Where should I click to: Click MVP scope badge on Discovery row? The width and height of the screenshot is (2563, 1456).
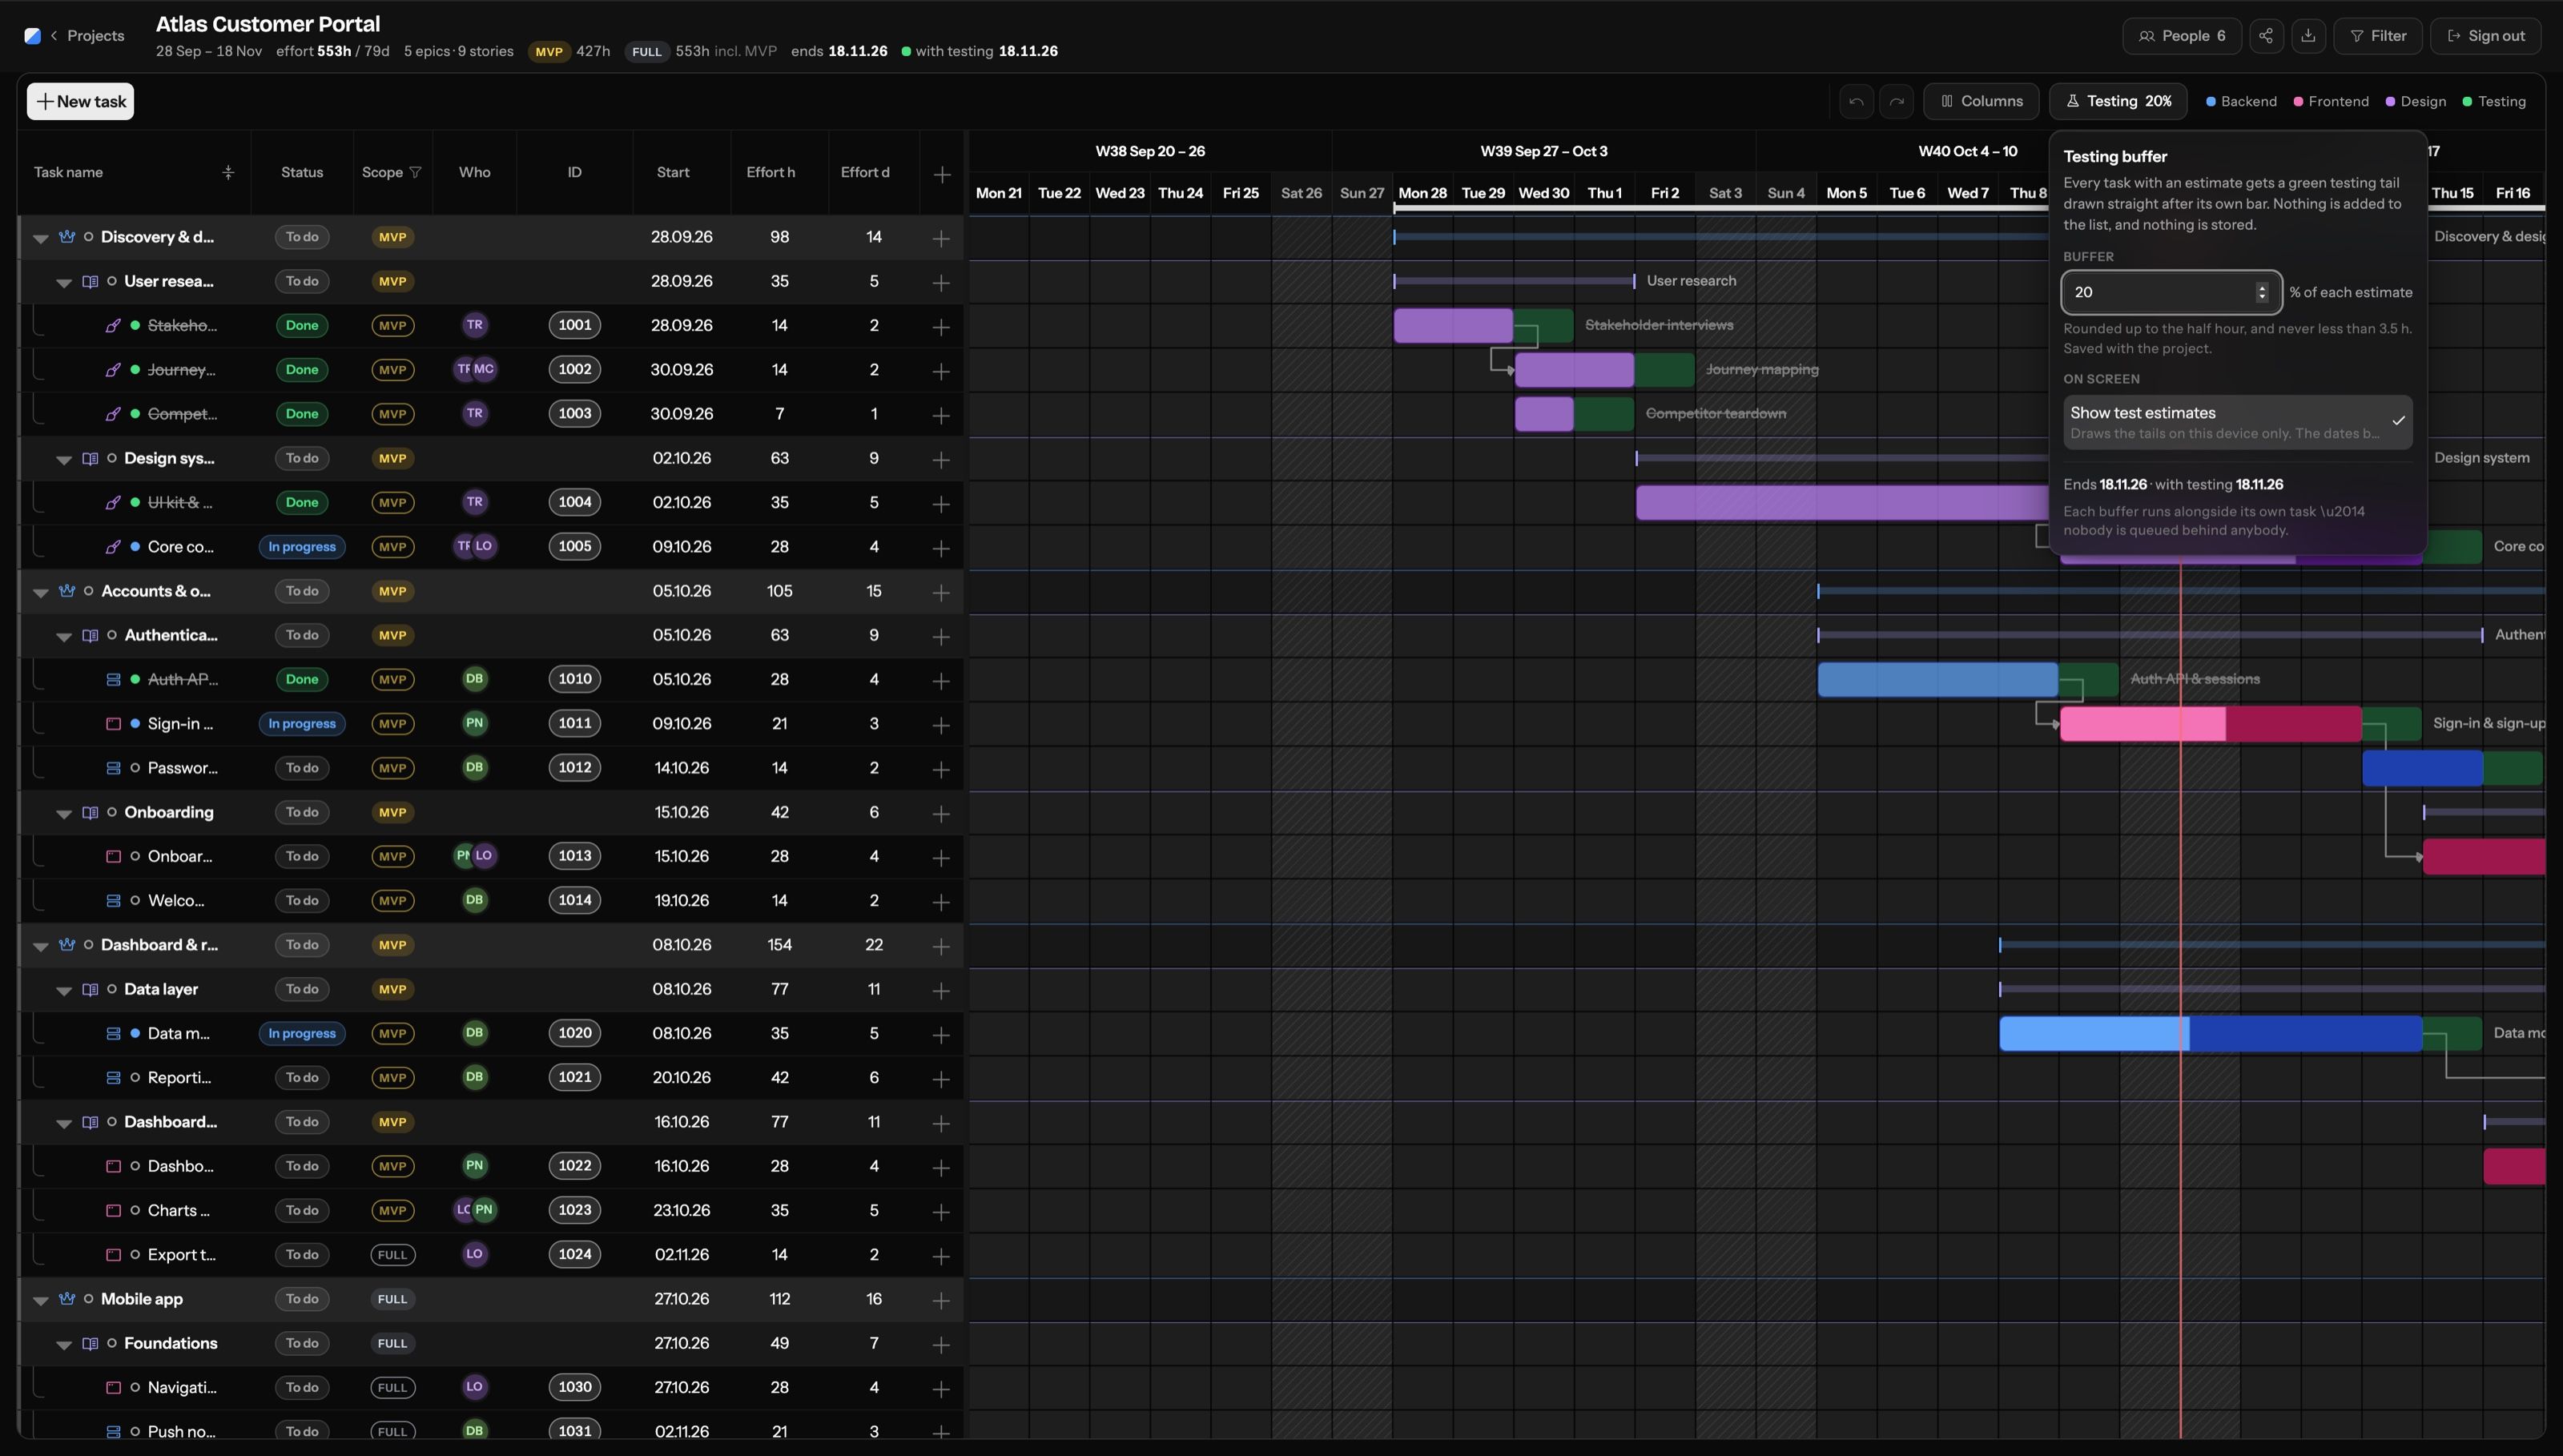pos(392,237)
